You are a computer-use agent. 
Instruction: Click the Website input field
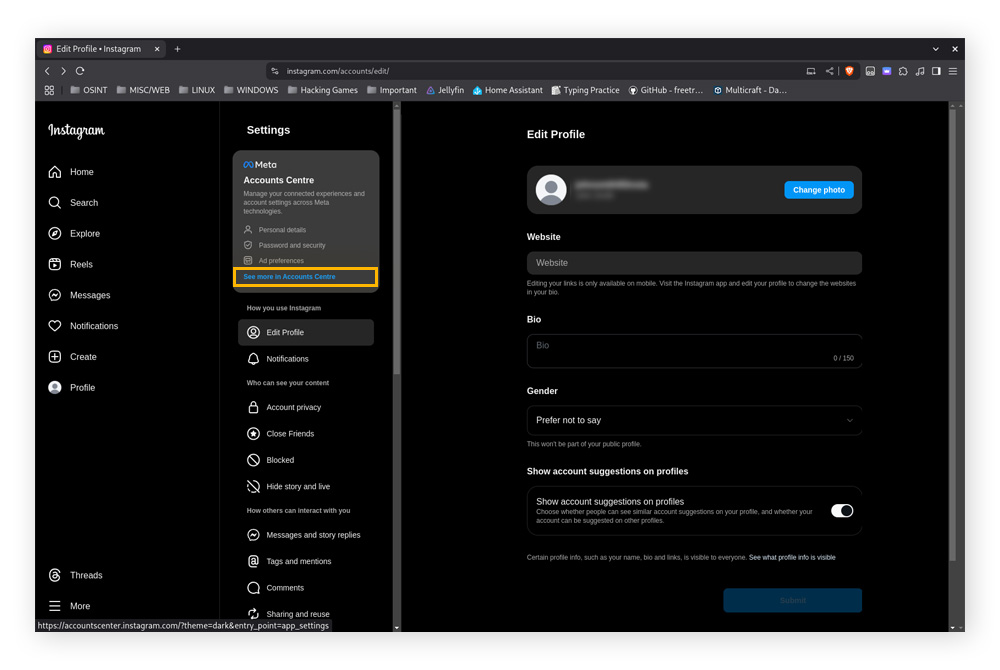coord(694,263)
